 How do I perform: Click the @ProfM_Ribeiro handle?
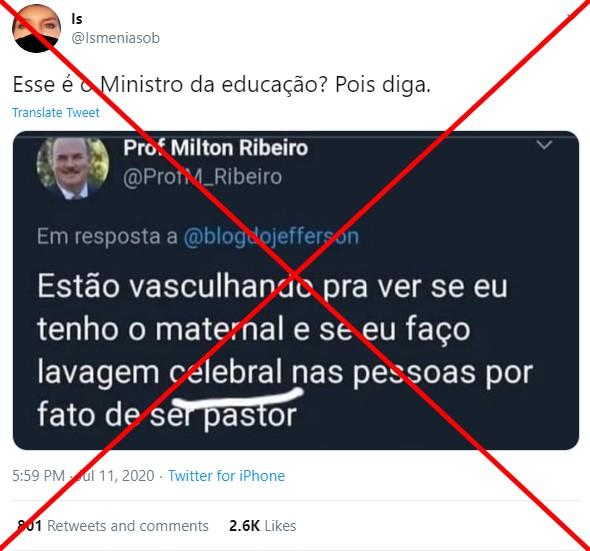202,177
